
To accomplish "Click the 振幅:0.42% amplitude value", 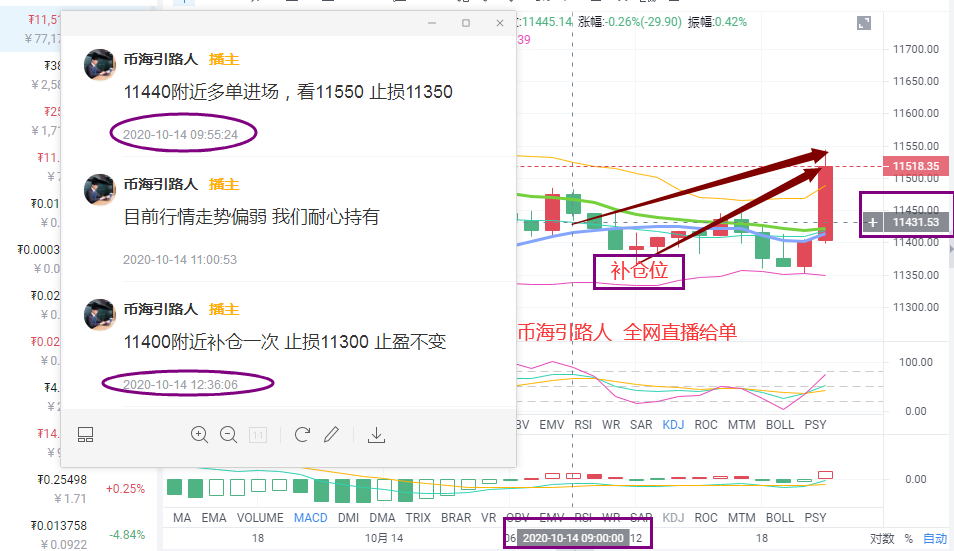I will click(717, 22).
